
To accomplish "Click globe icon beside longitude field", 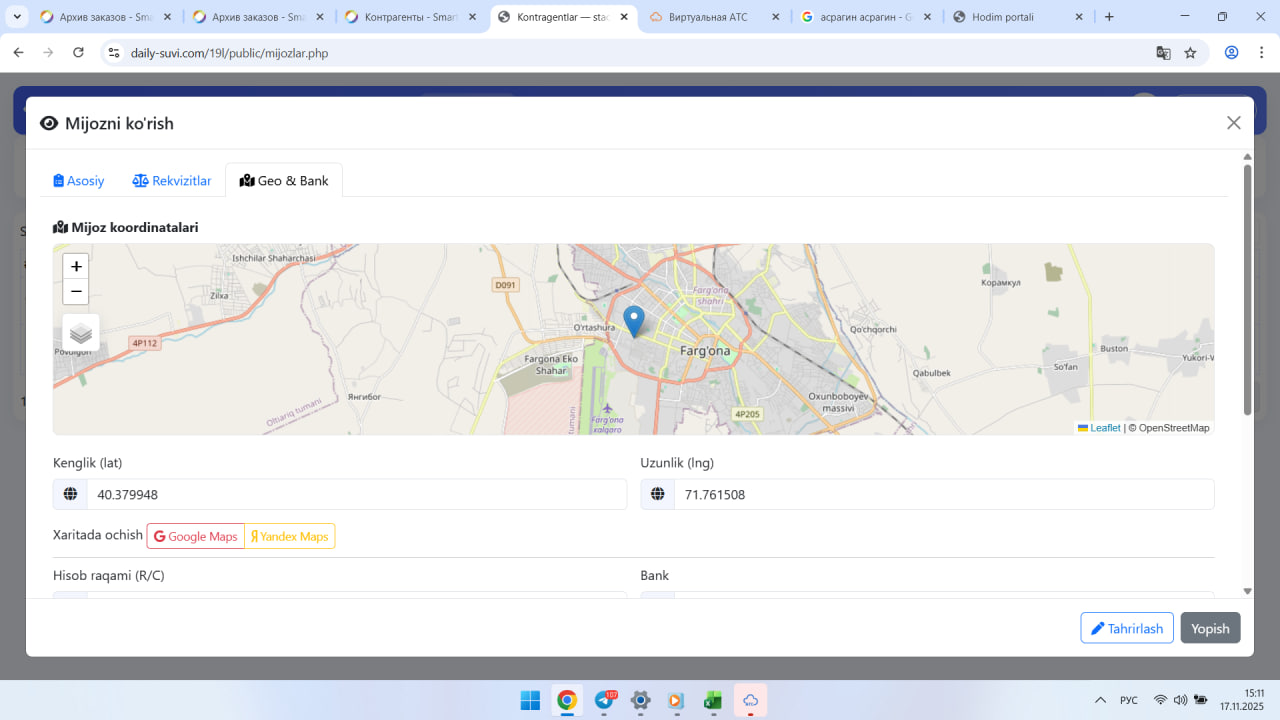I will pos(657,494).
